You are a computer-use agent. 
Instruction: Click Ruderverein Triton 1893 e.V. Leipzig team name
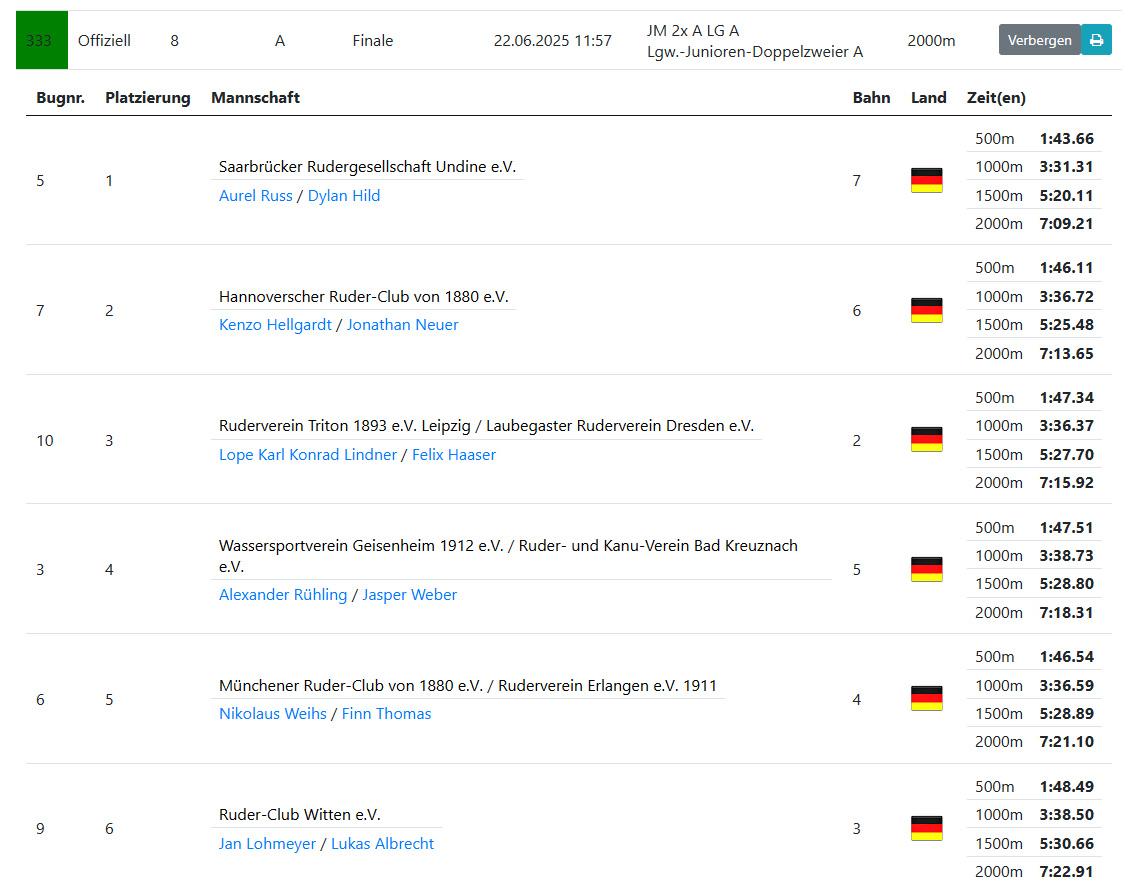[x=345, y=426]
